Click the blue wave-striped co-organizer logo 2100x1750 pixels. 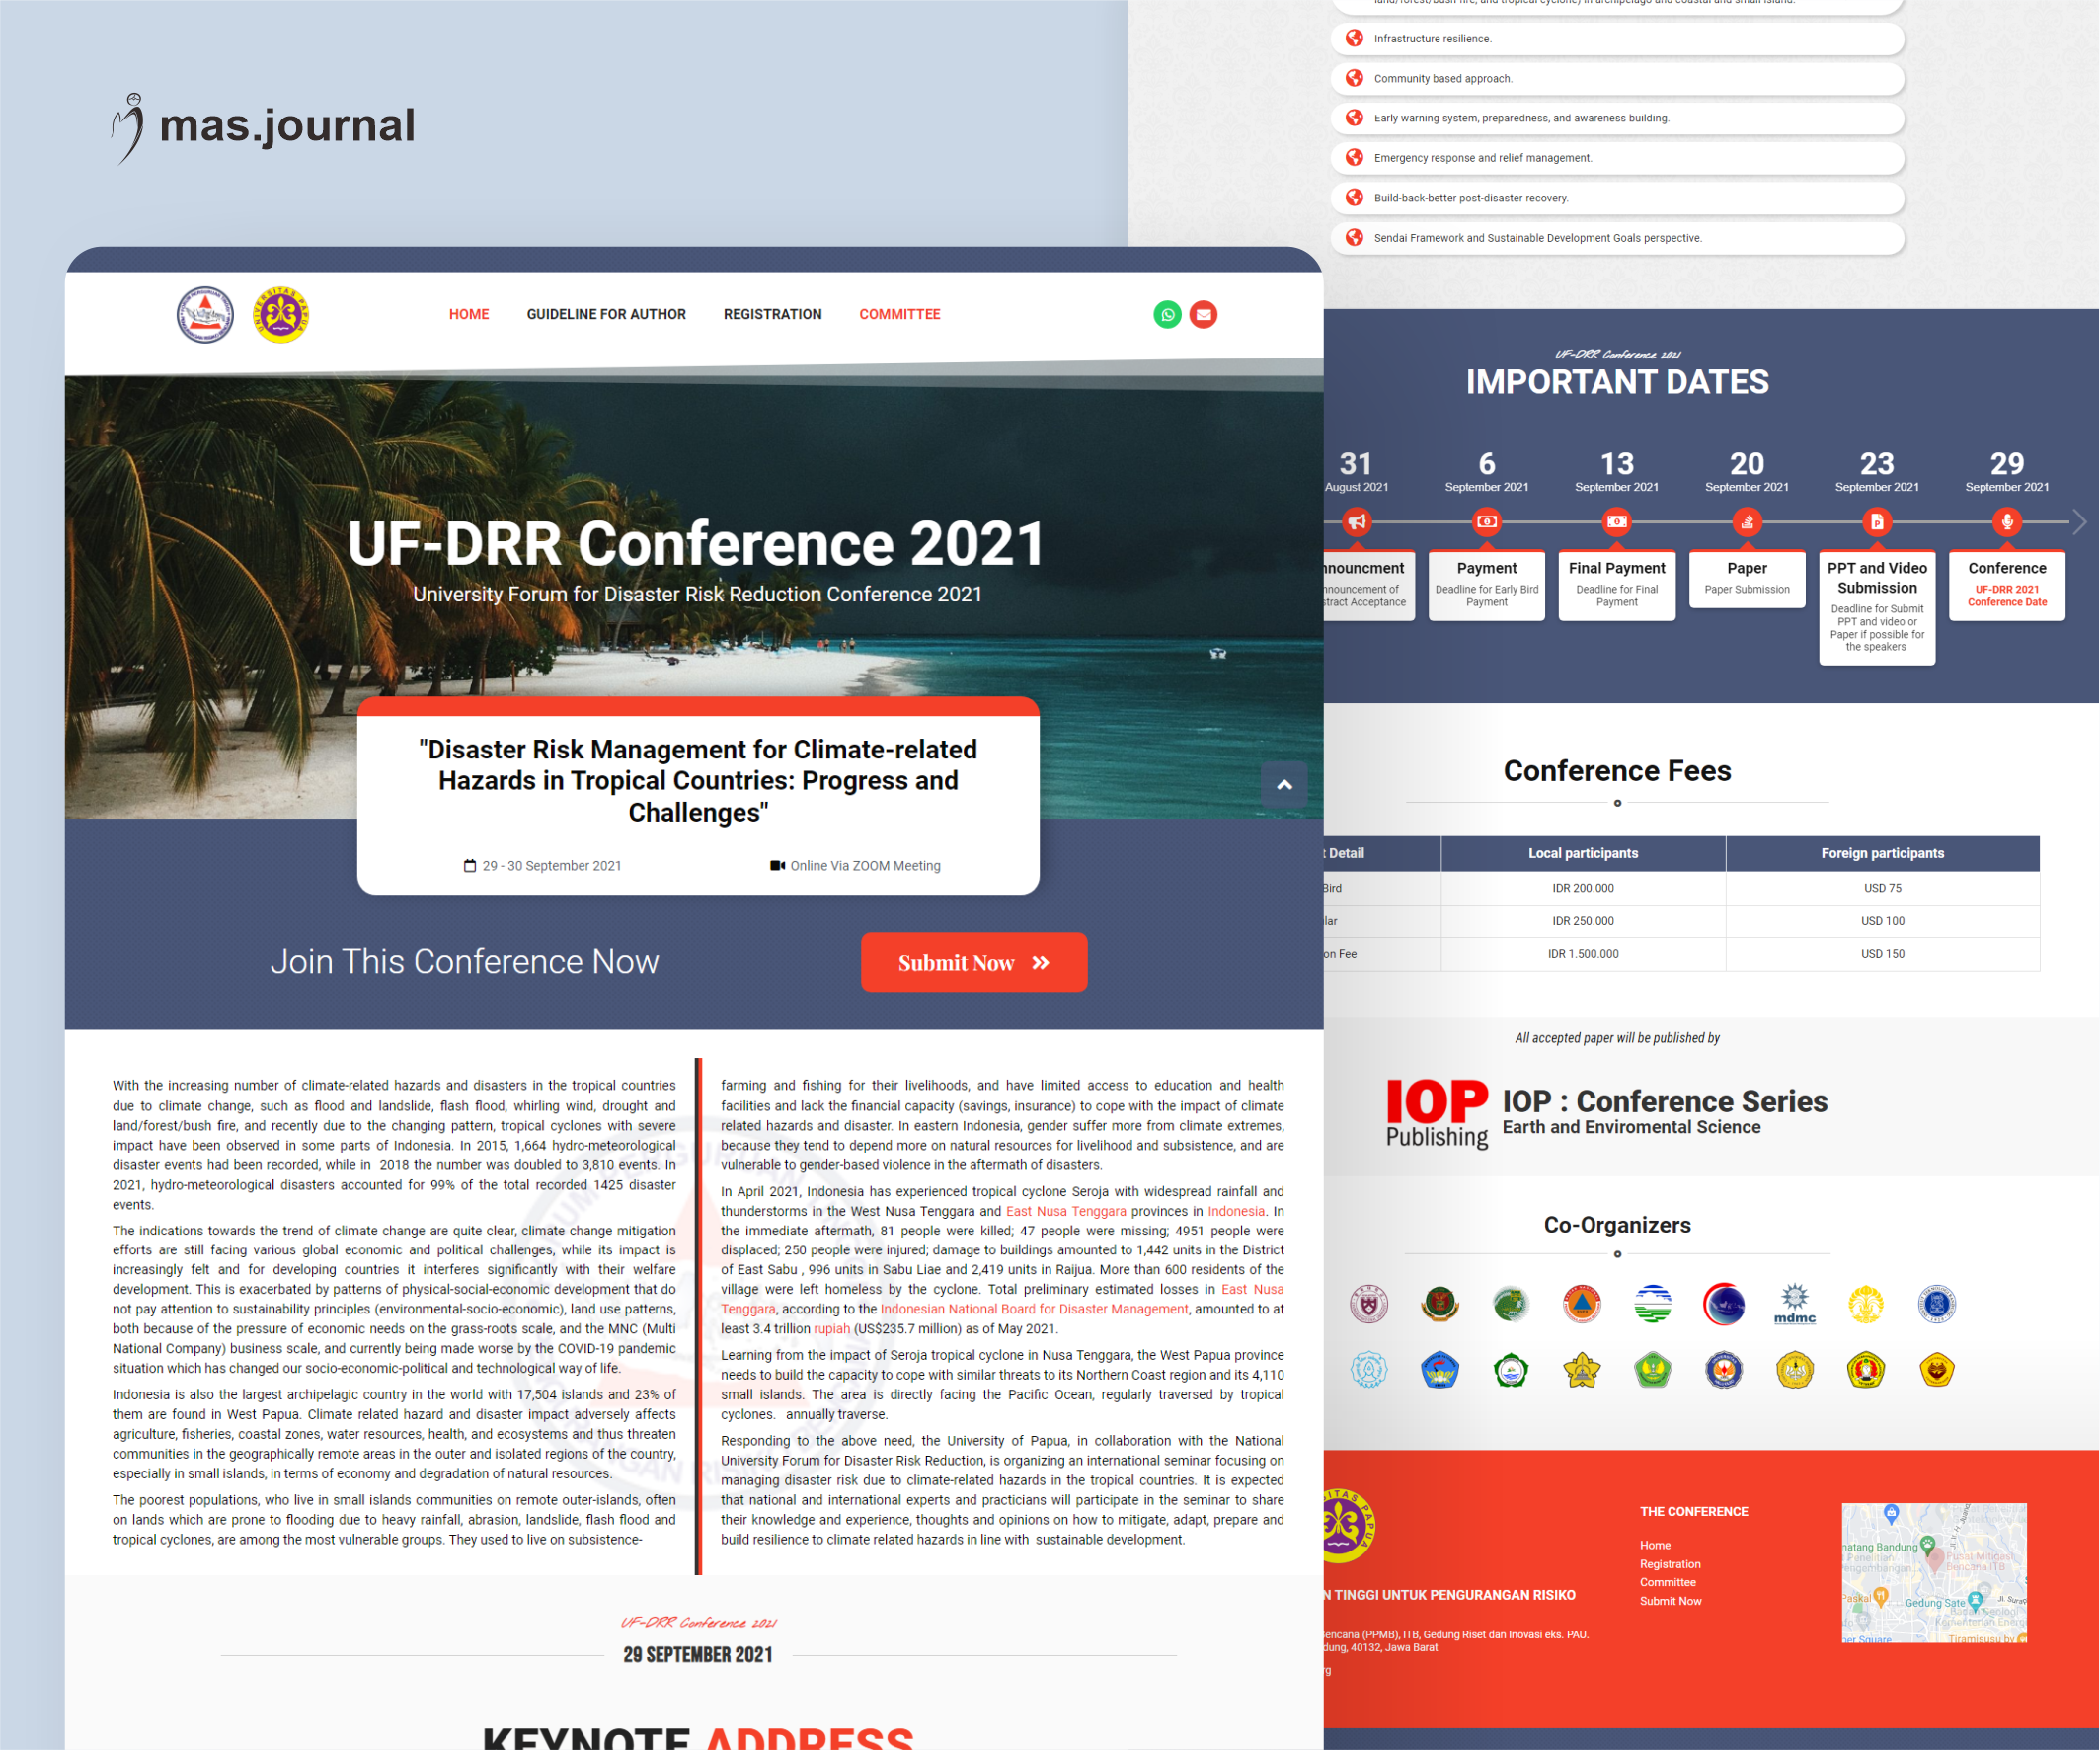(x=1653, y=1304)
